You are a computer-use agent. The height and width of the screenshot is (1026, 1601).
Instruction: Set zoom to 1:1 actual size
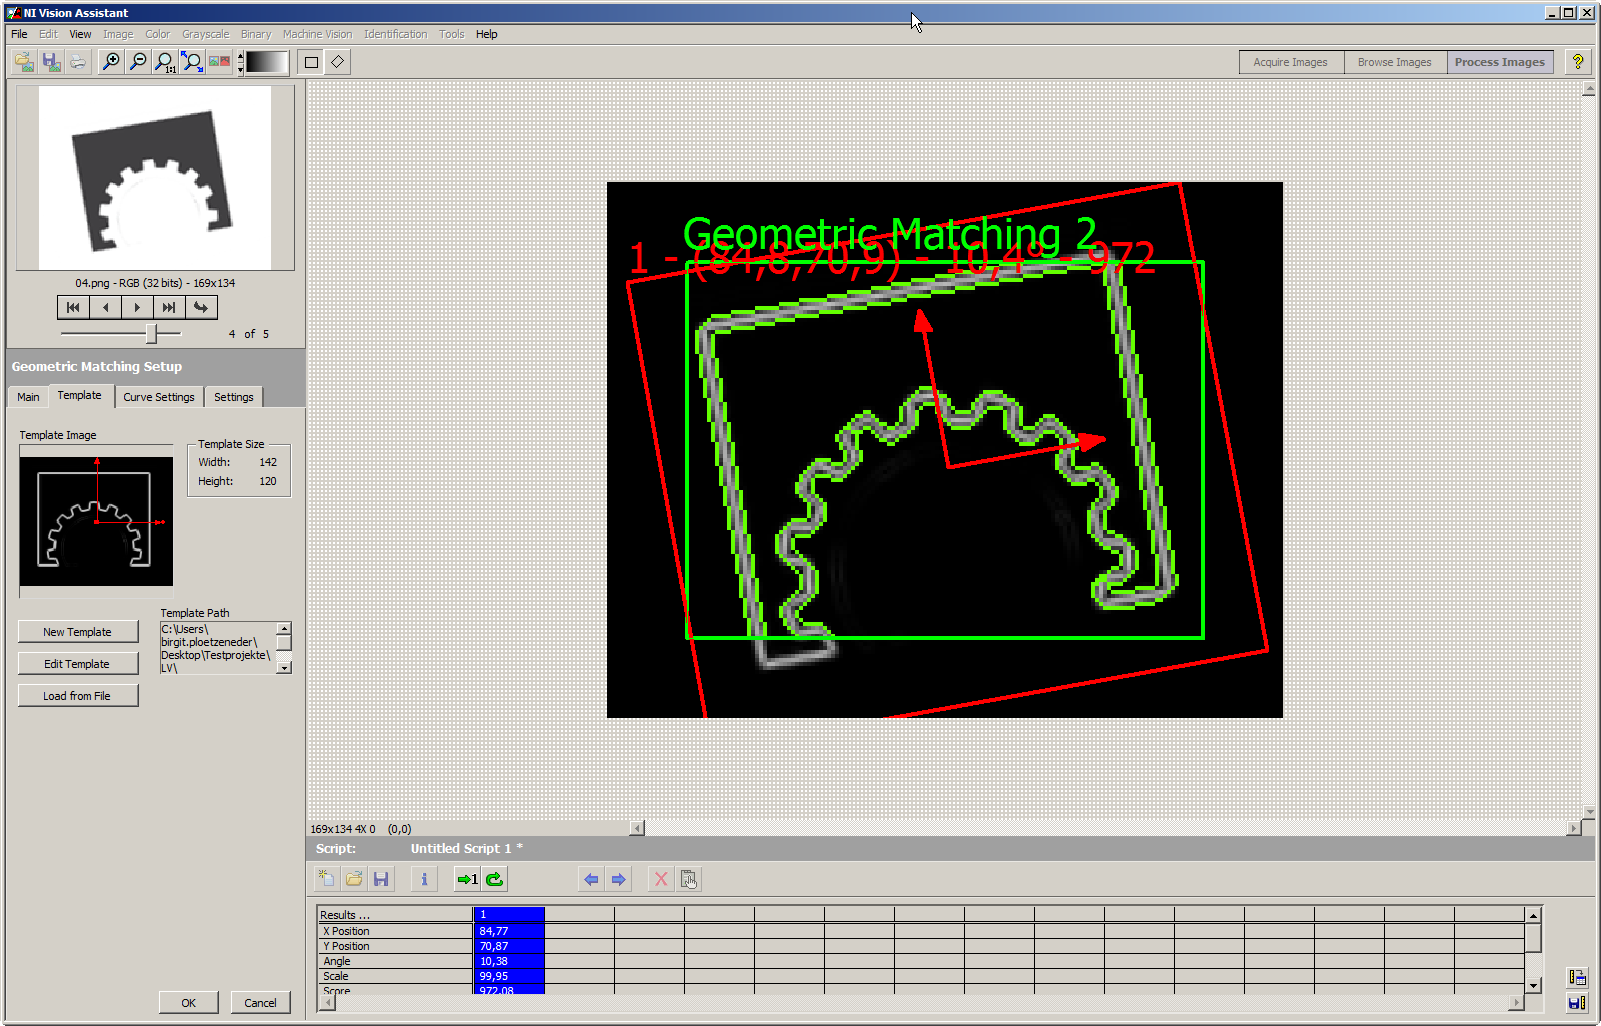pos(165,62)
